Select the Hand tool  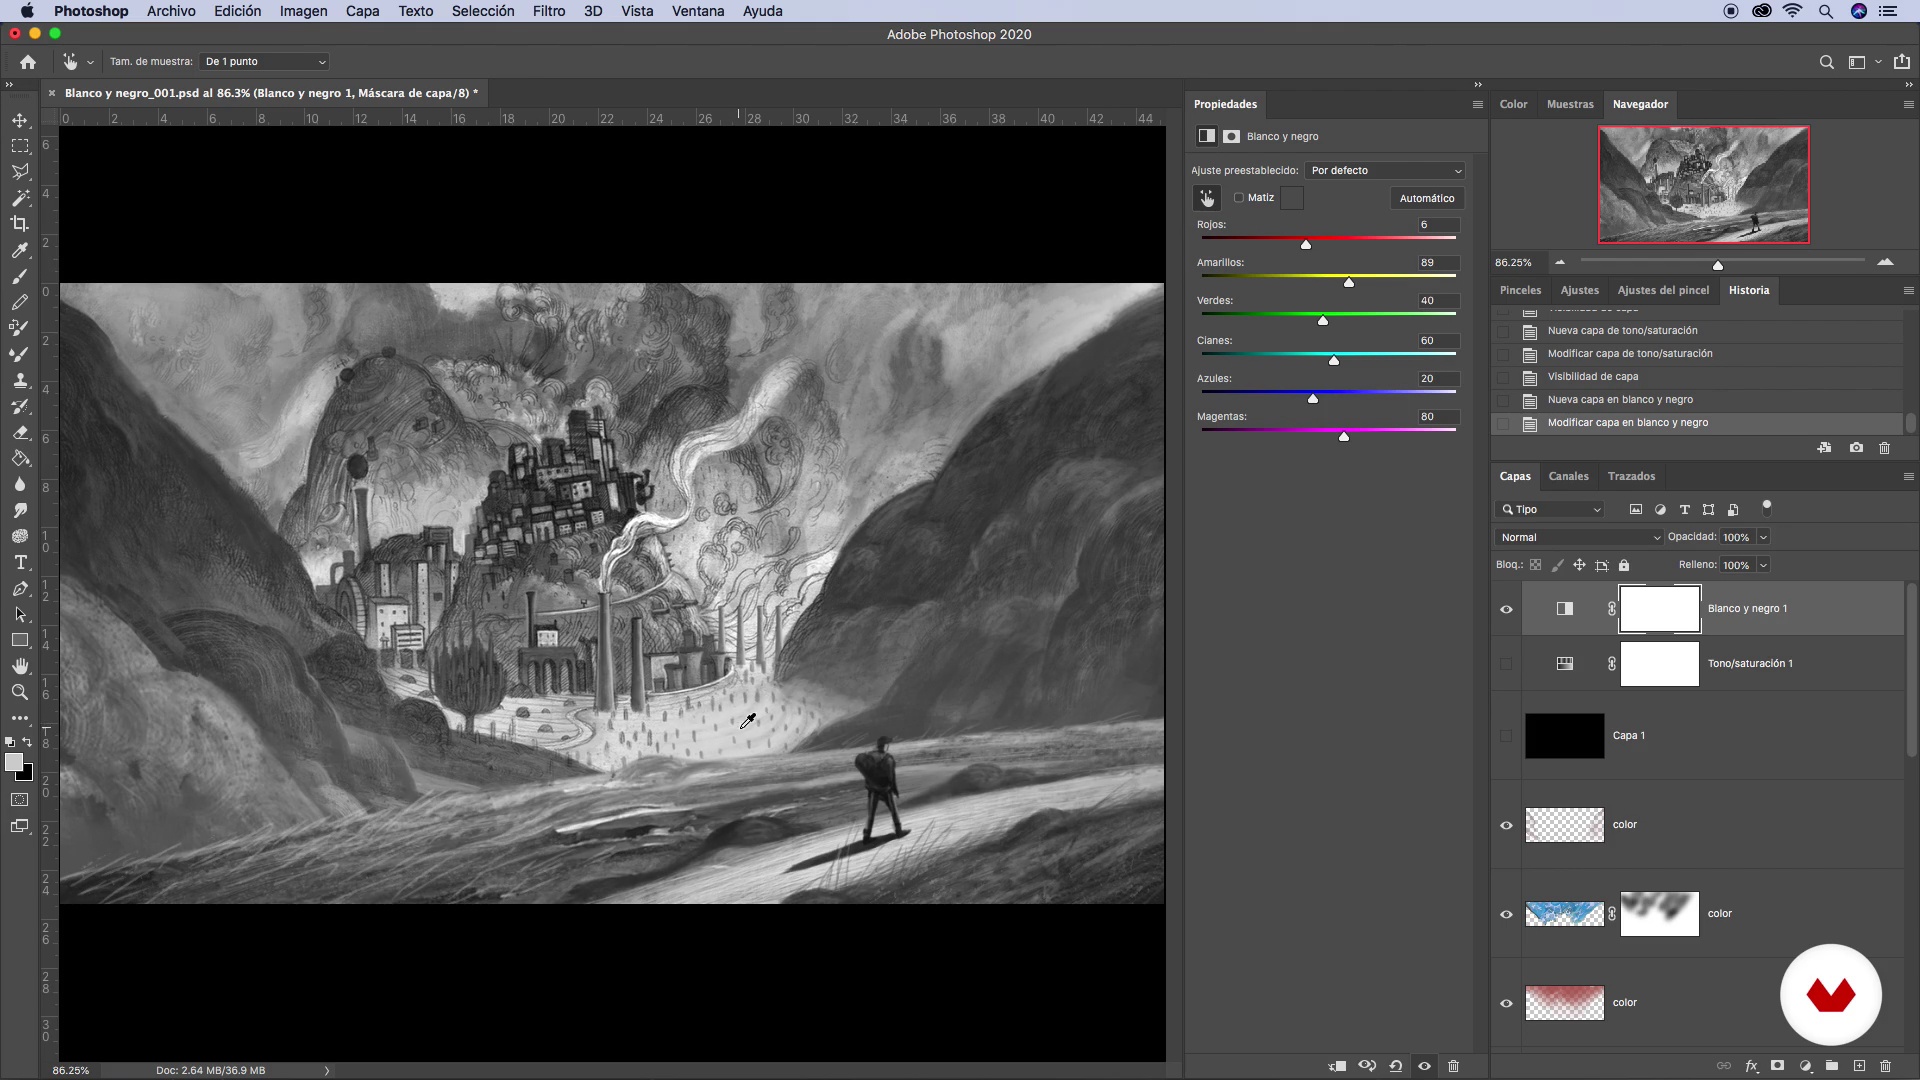pos(20,666)
